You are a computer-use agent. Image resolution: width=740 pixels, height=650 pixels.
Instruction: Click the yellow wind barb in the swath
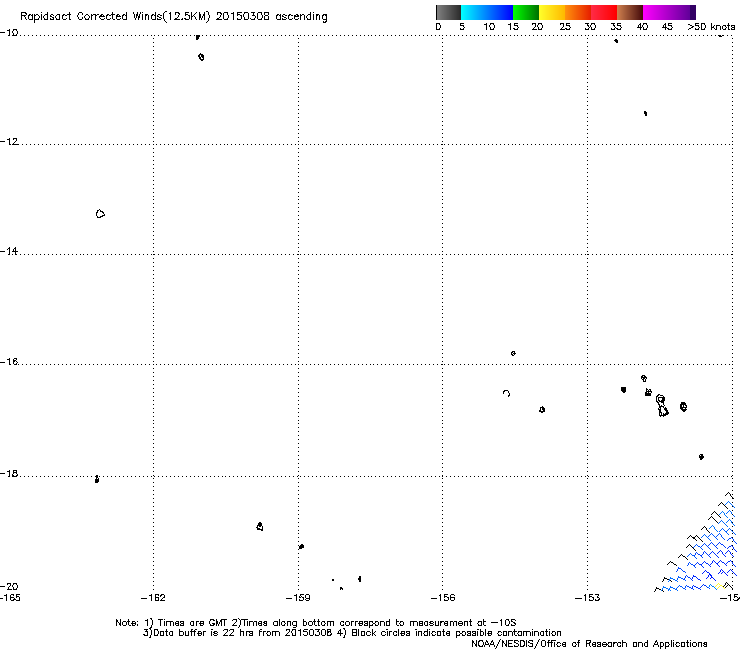[x=719, y=586]
